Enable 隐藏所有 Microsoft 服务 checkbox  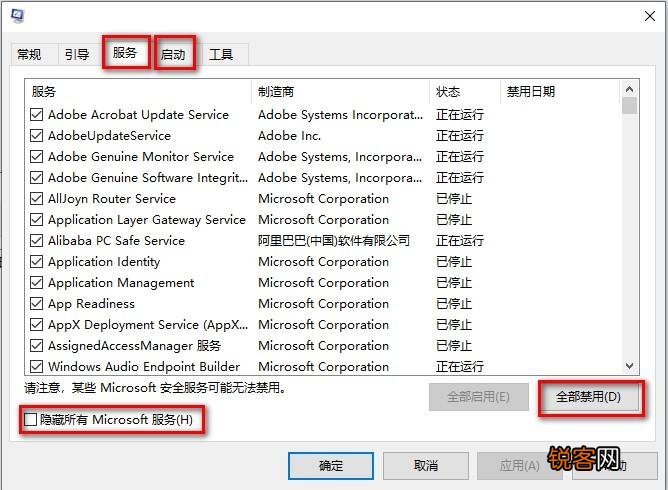click(x=30, y=420)
